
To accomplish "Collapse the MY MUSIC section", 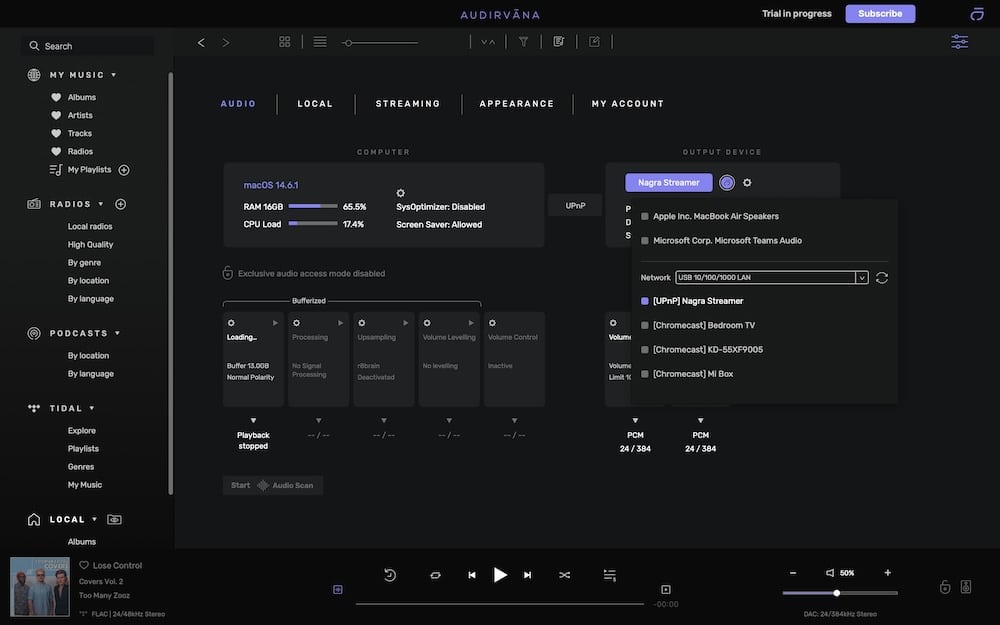I will coord(114,75).
